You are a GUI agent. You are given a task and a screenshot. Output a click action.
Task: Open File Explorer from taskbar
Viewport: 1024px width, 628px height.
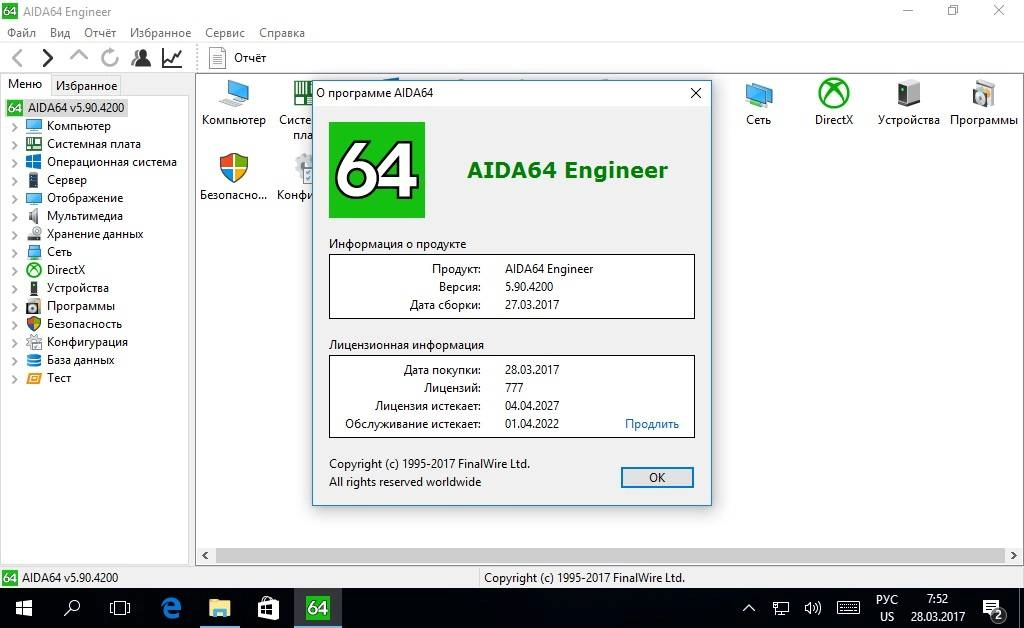(219, 608)
